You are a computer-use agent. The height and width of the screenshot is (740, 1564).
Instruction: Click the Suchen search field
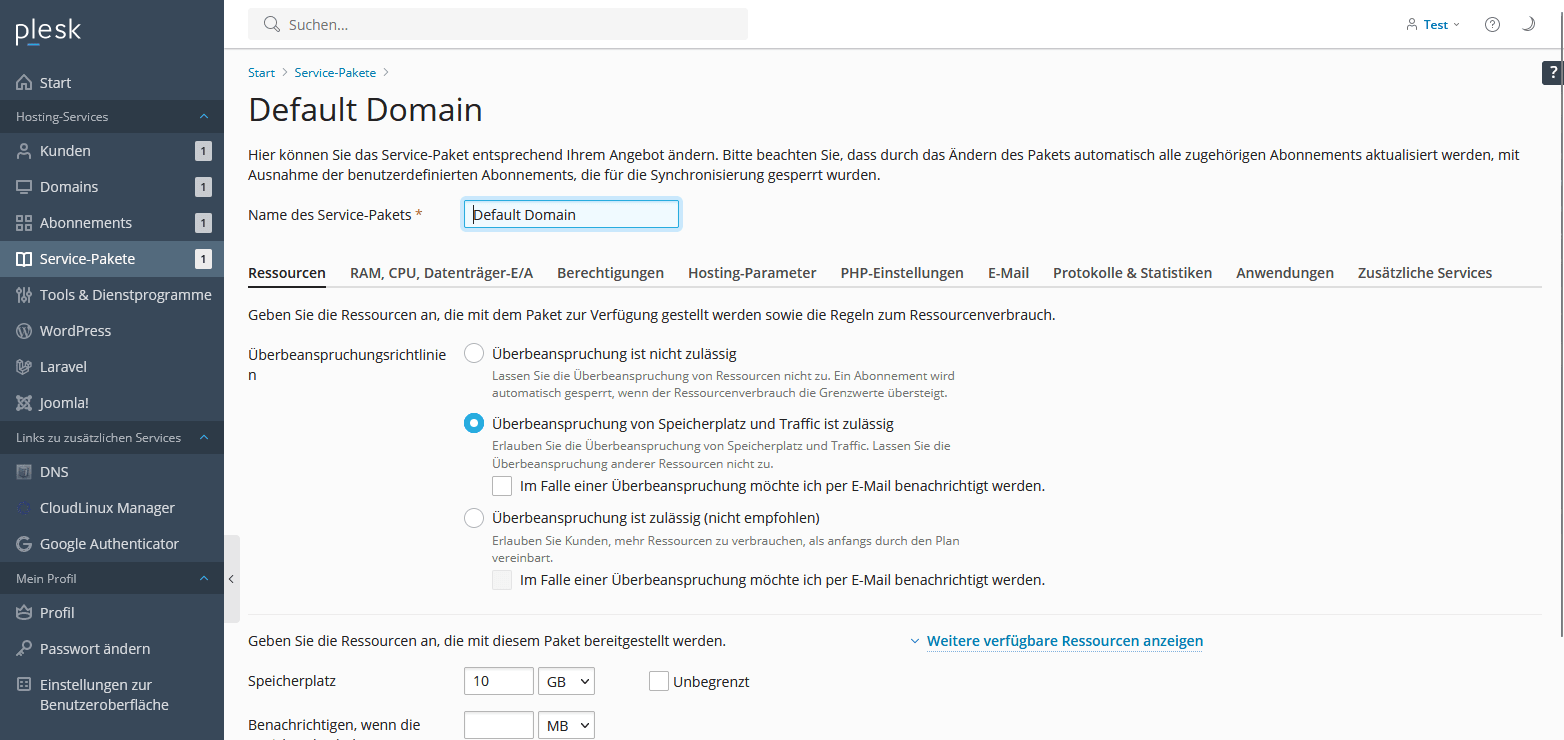498,24
